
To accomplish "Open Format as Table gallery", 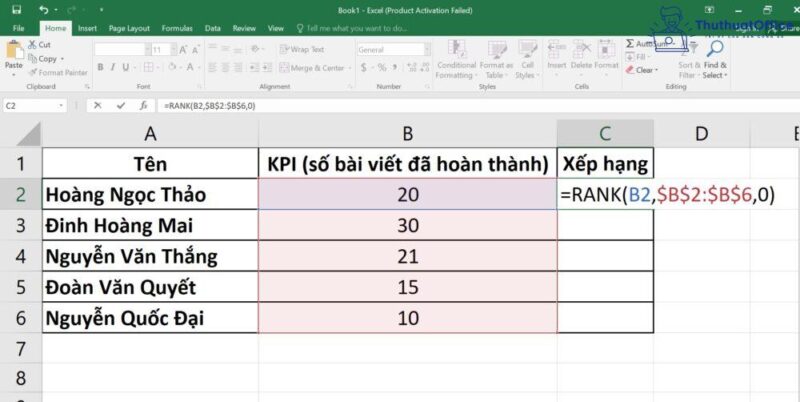I will point(496,59).
